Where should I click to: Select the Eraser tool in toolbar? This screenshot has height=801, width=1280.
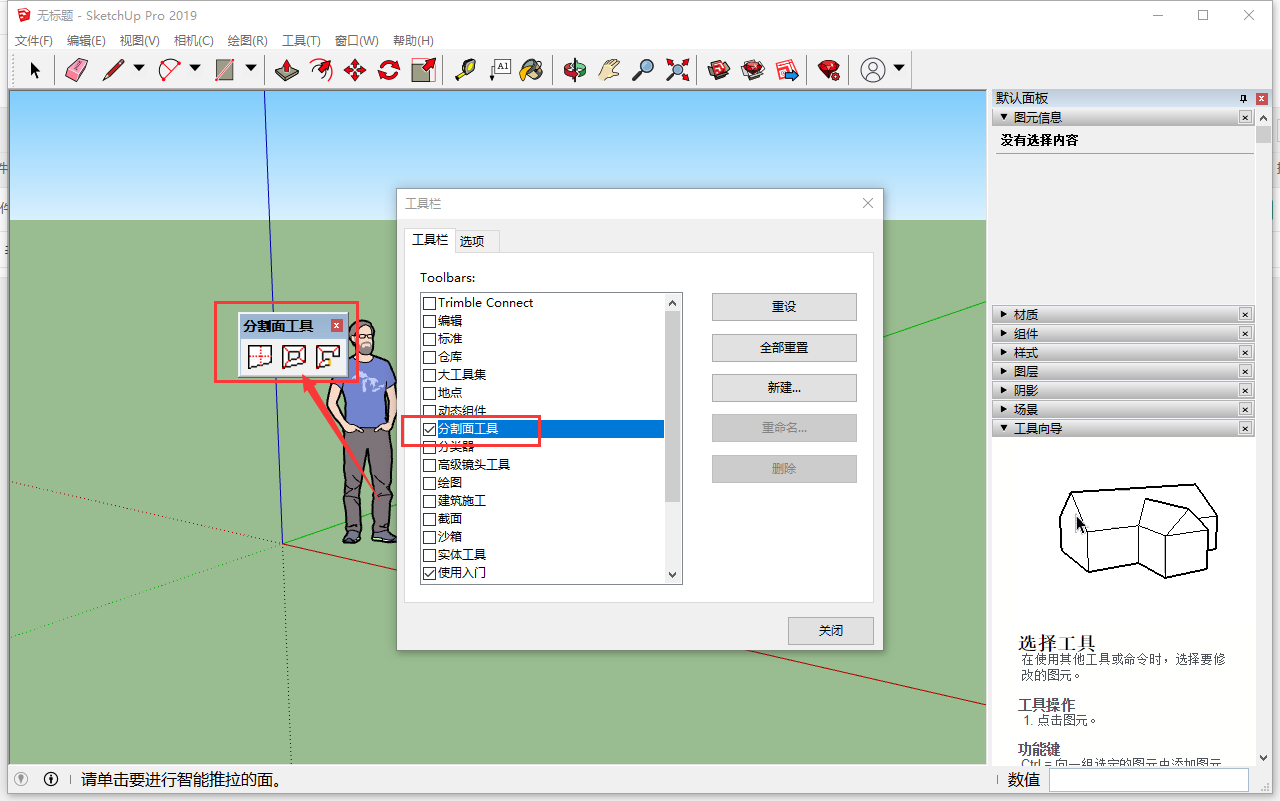pos(77,70)
